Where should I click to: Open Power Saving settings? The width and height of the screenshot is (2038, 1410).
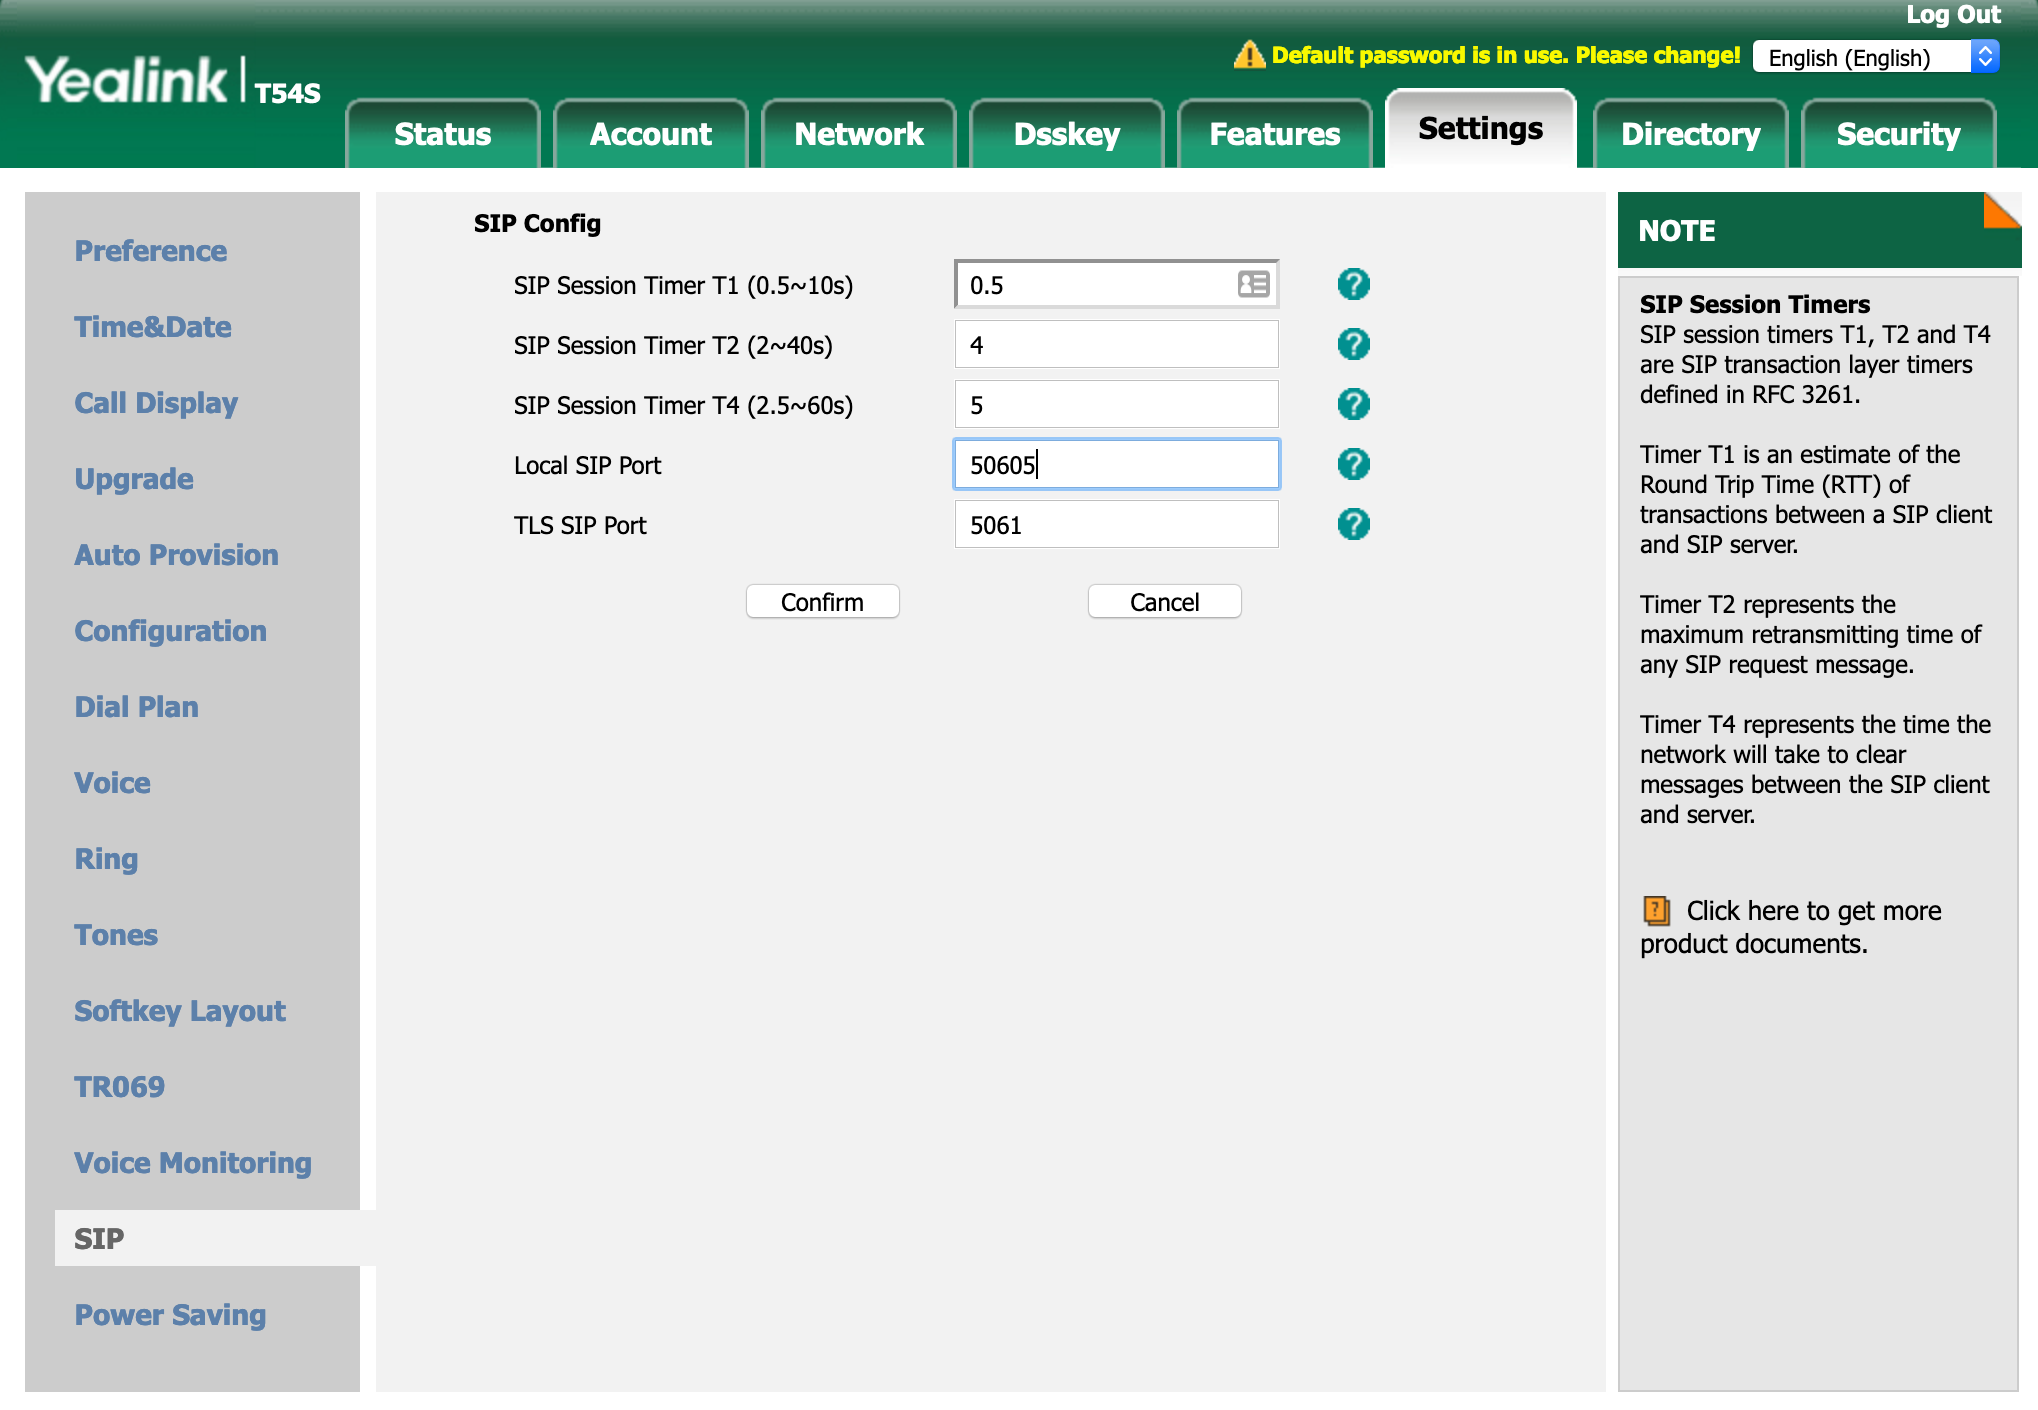(170, 1314)
